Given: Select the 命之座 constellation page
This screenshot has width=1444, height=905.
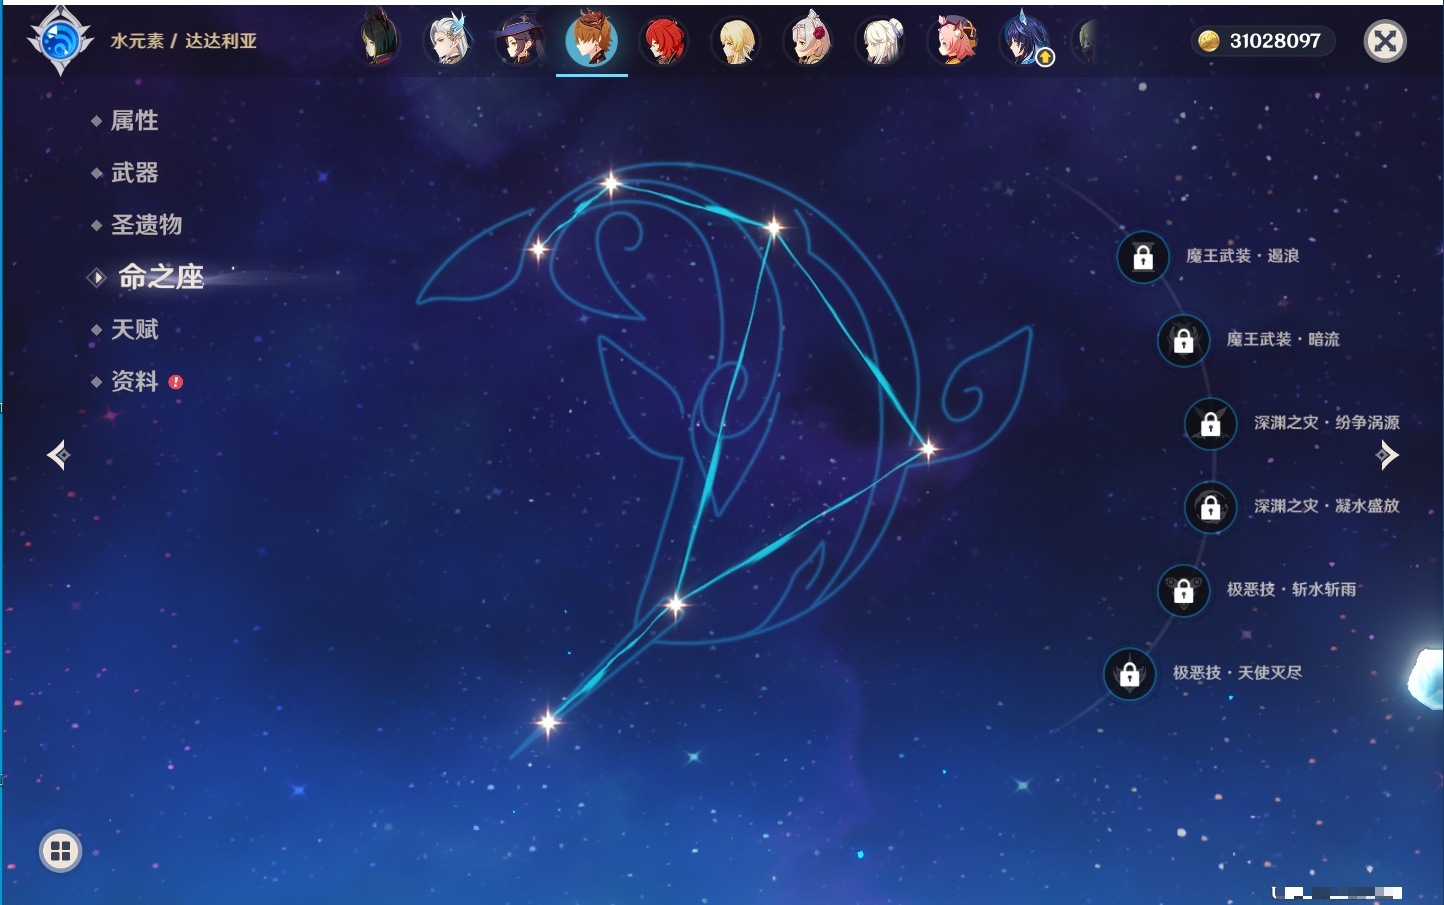Looking at the screenshot, I should click(160, 277).
